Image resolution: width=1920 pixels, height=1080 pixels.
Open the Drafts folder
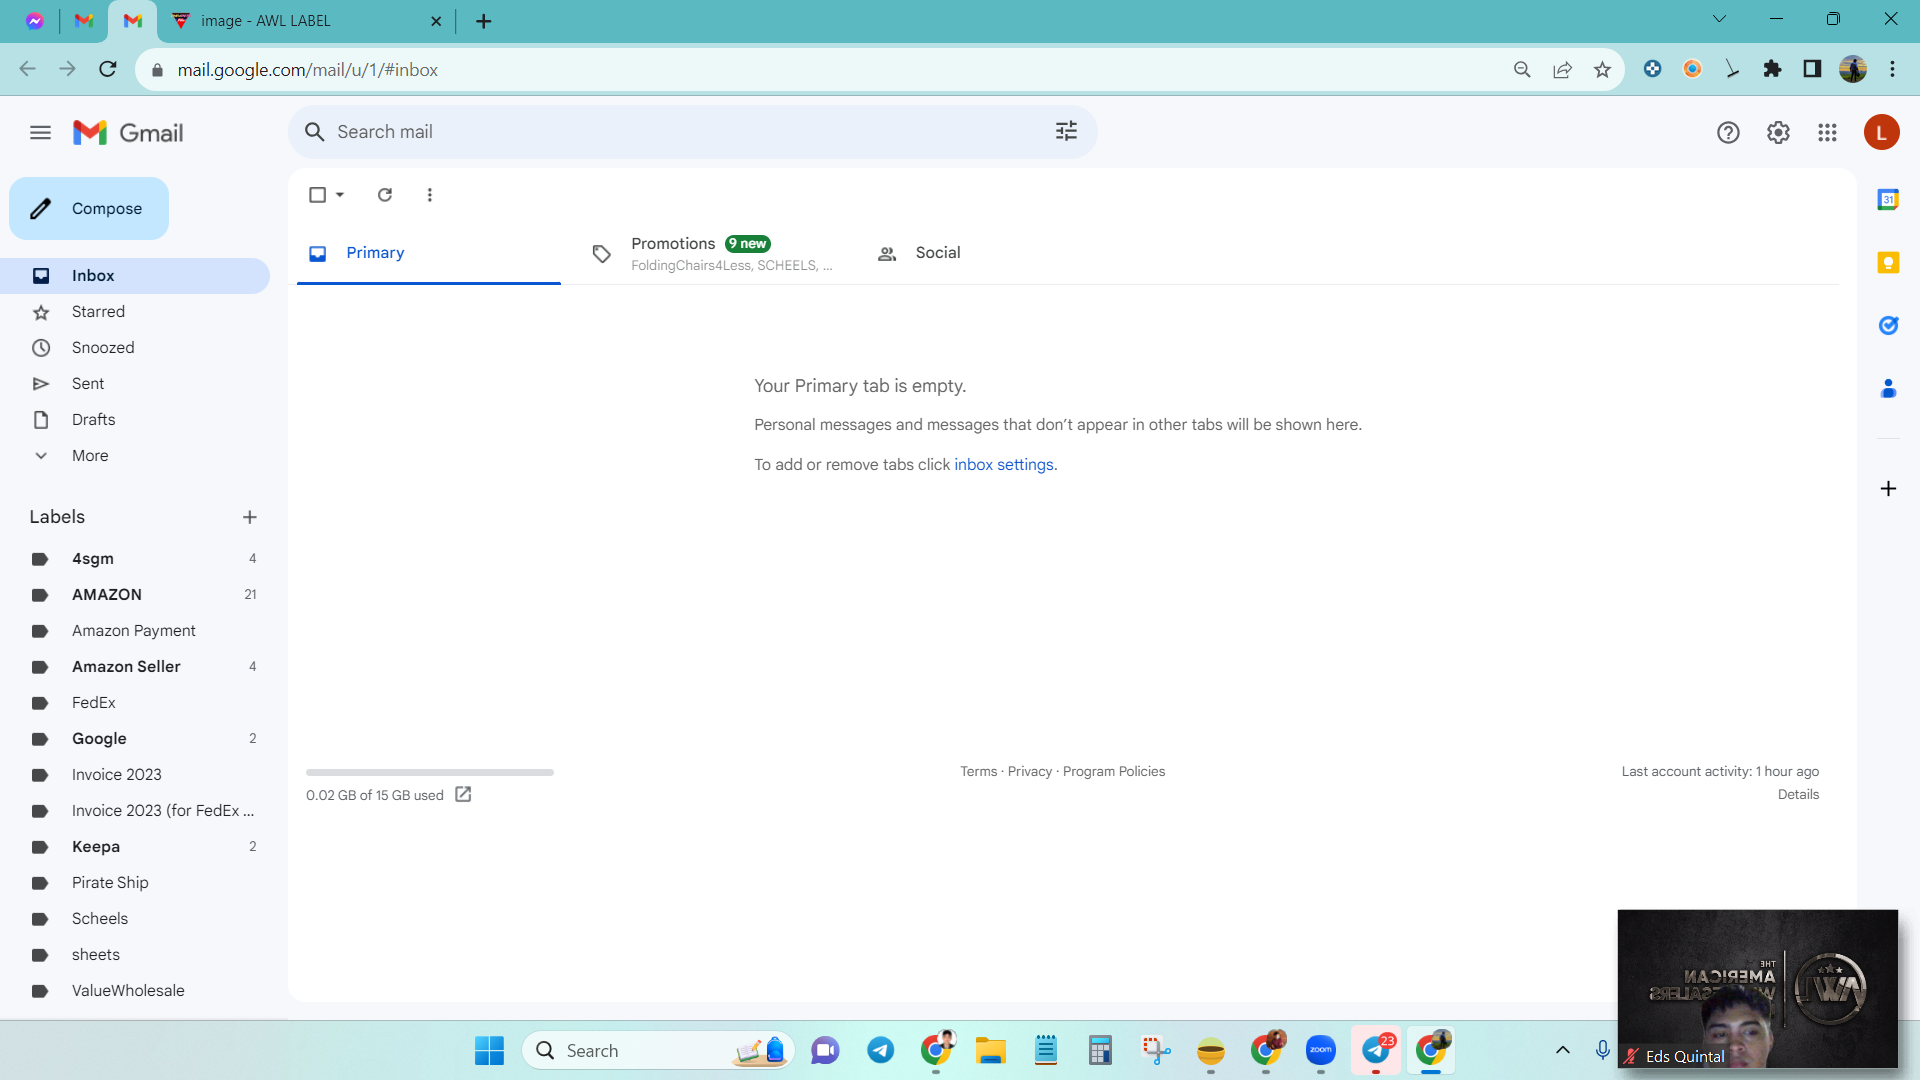click(x=135, y=420)
